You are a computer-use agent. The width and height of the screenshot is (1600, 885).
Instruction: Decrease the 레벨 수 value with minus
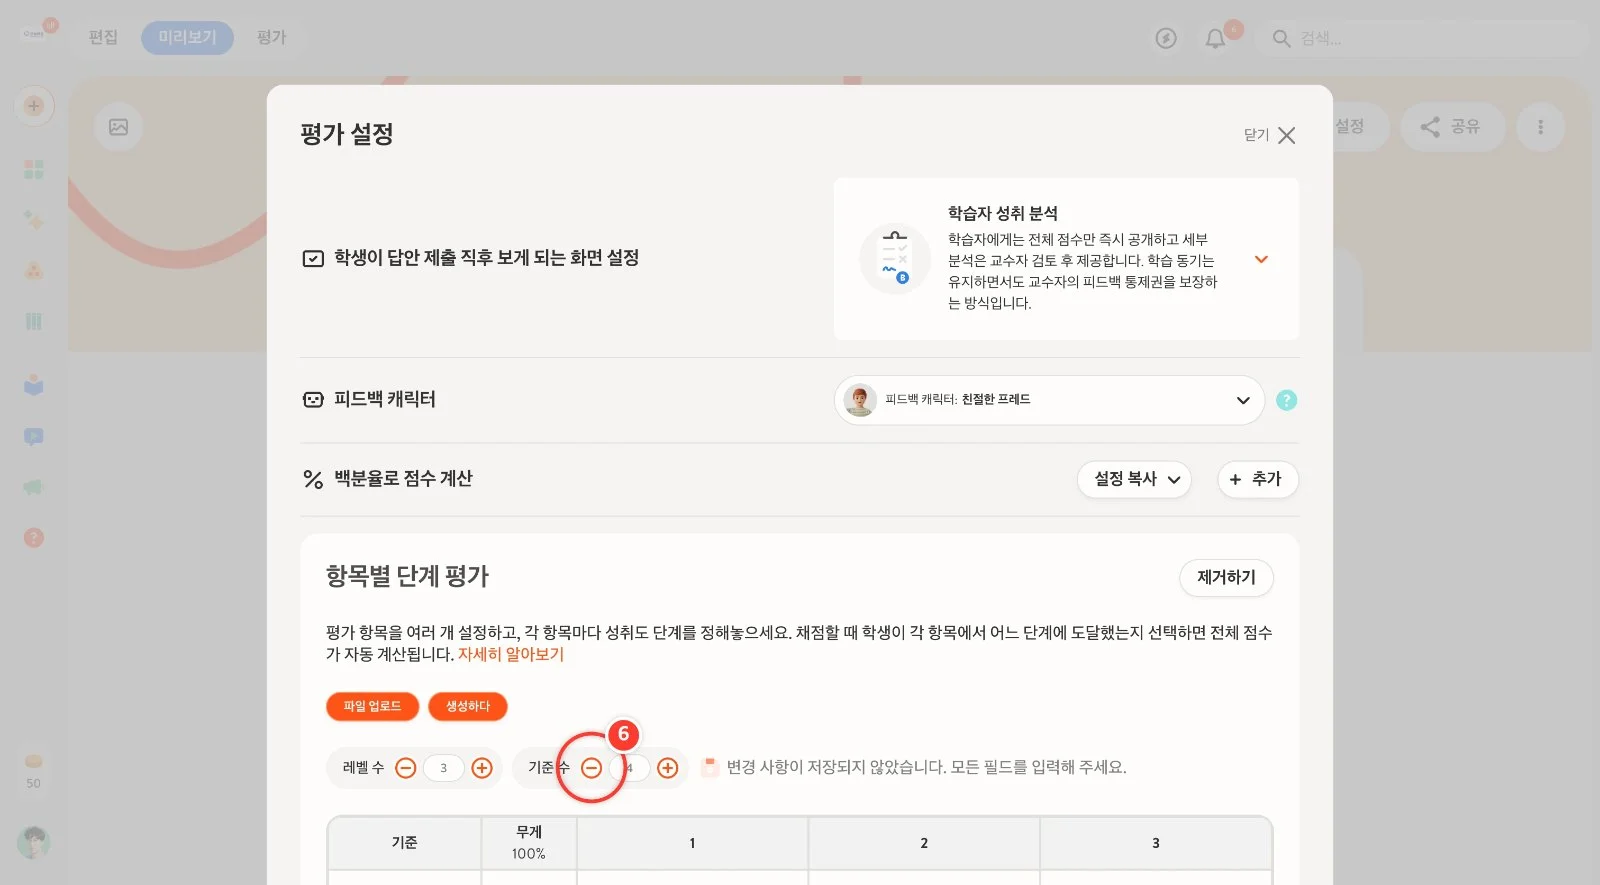pyautogui.click(x=406, y=768)
